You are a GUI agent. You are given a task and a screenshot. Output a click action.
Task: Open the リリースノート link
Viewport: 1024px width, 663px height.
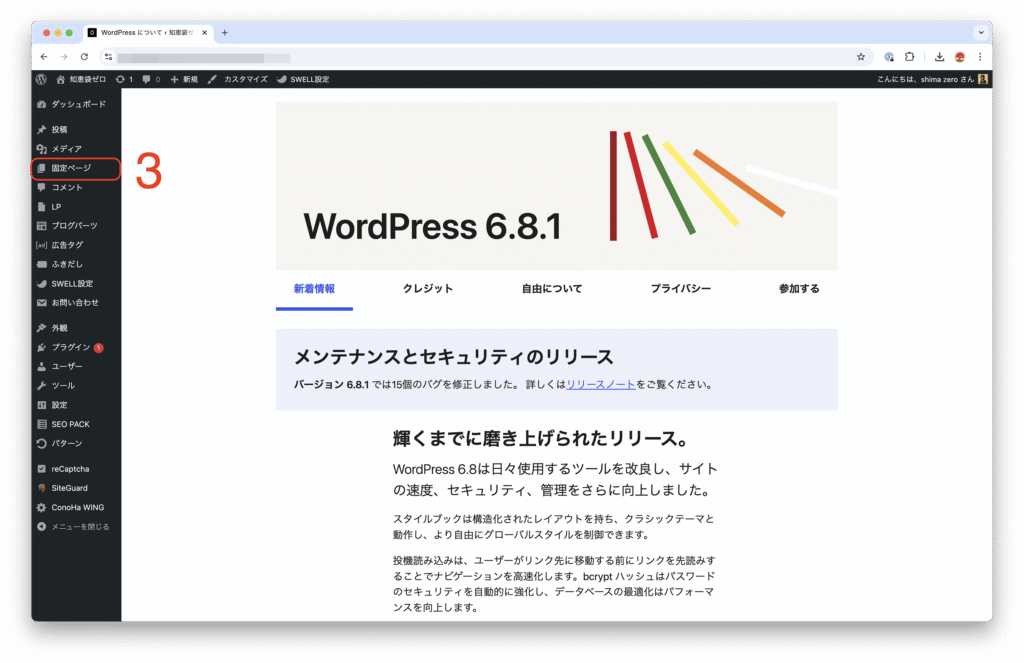(601, 385)
